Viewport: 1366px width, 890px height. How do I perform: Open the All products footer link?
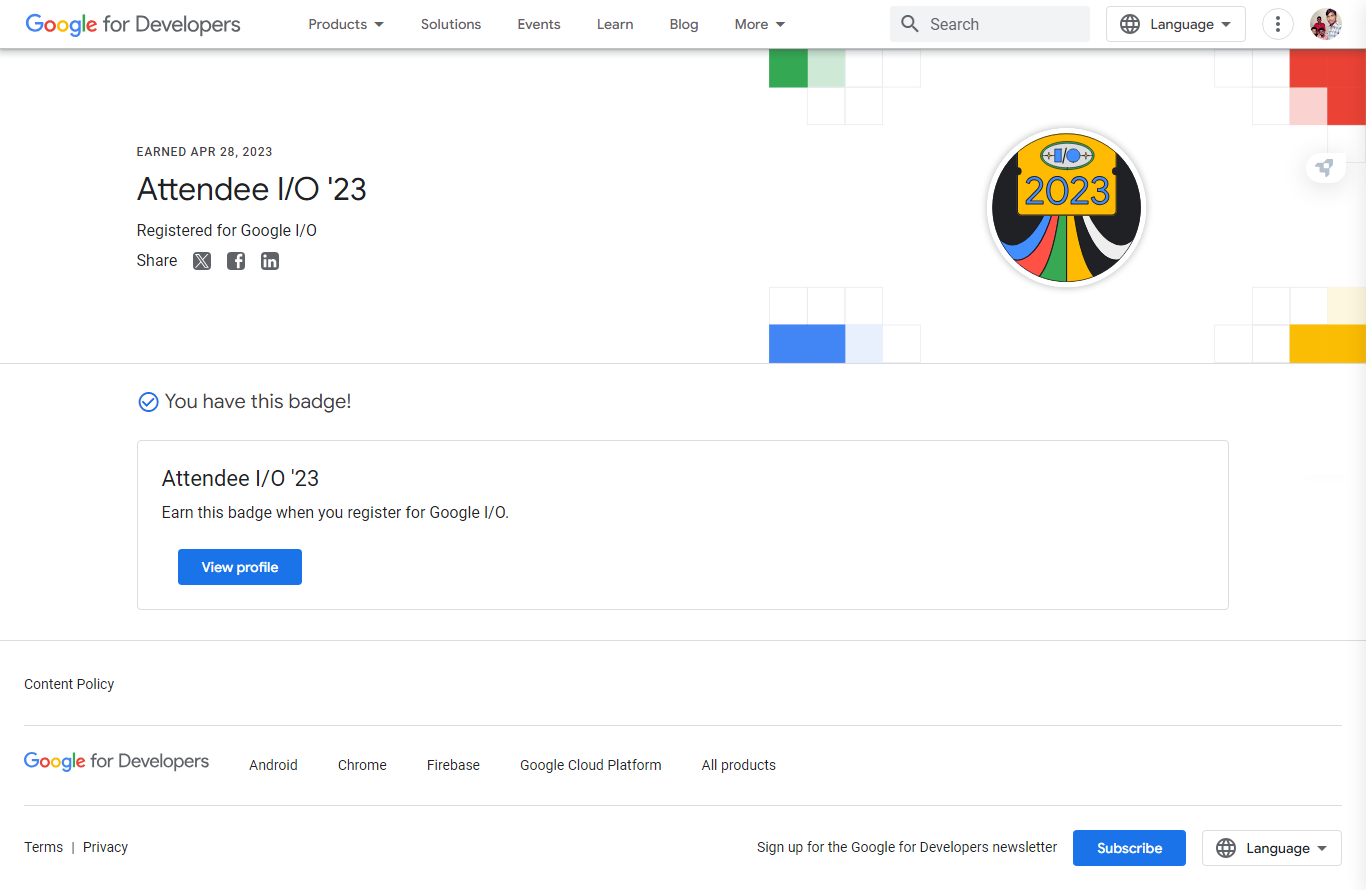tap(739, 765)
